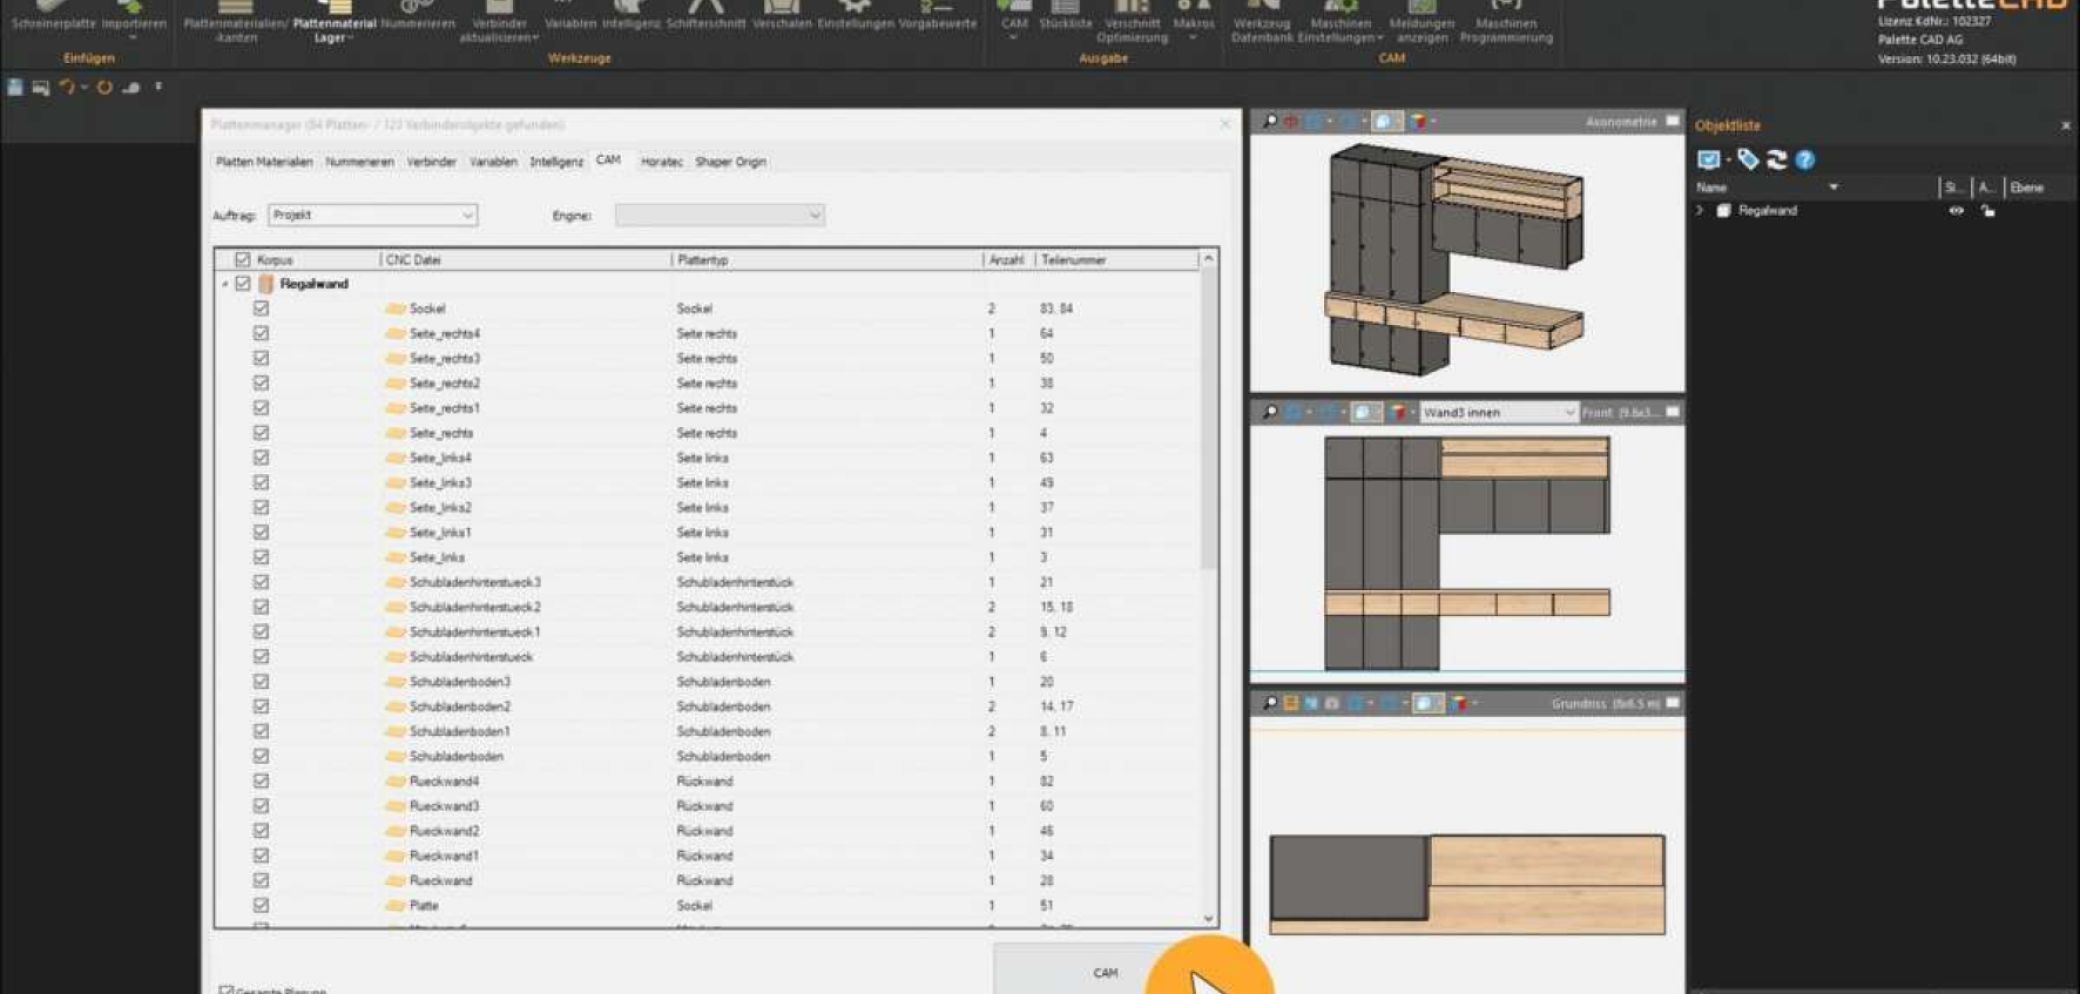The width and height of the screenshot is (2080, 994).
Task: Click the magnifier icon in Axonometrie view
Action: 1269,122
